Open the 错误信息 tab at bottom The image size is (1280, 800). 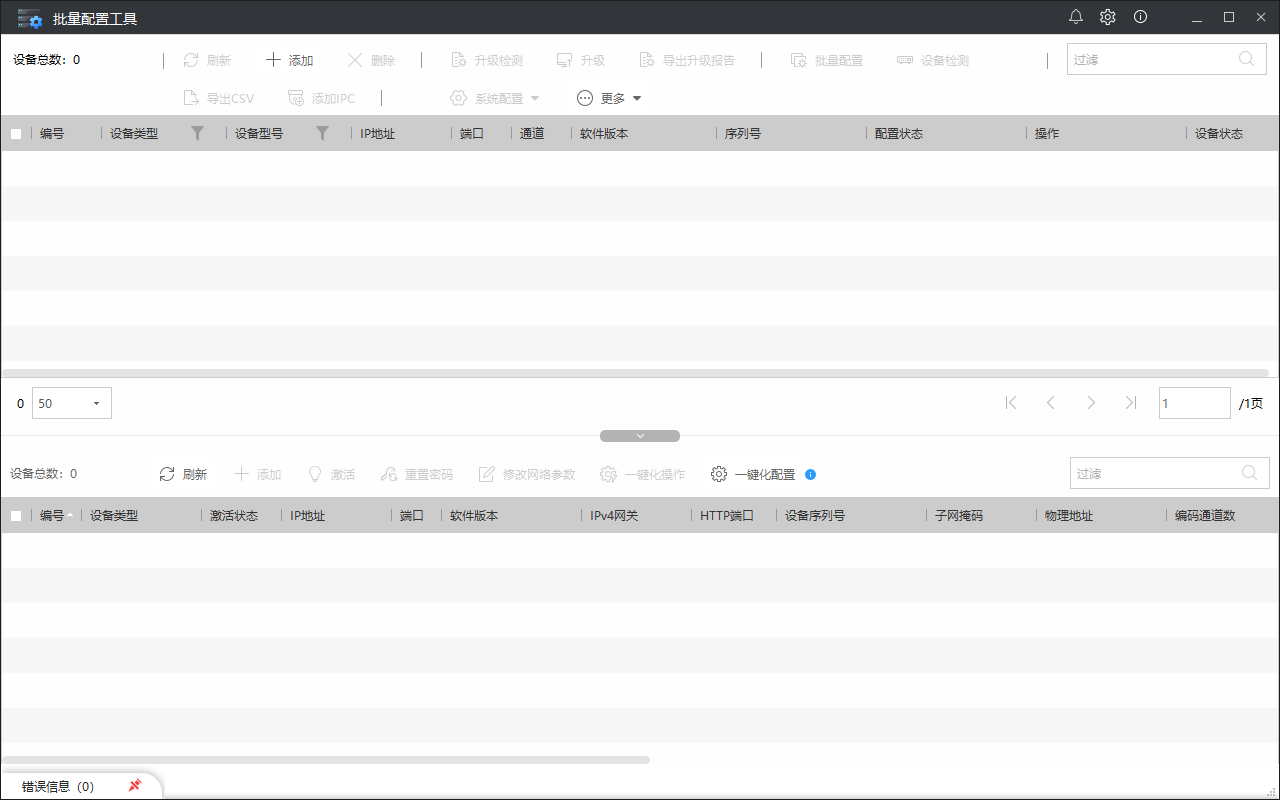click(58, 786)
